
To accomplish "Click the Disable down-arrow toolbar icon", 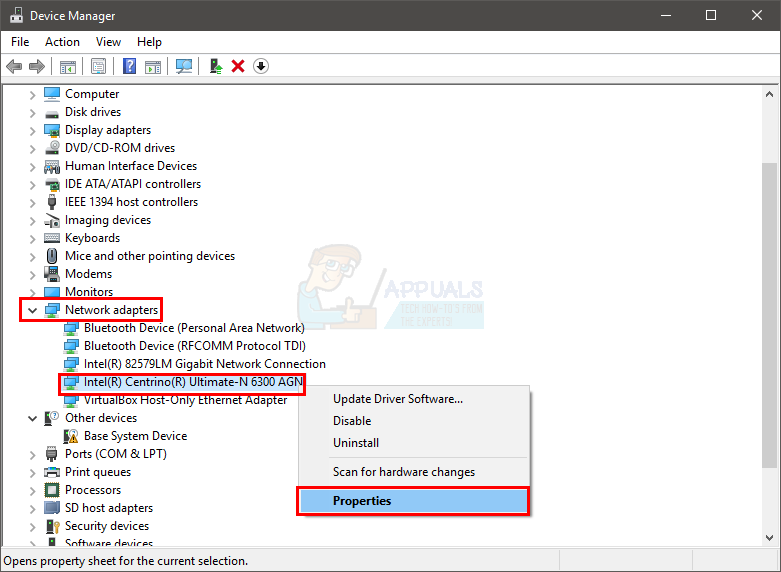I will tap(261, 66).
